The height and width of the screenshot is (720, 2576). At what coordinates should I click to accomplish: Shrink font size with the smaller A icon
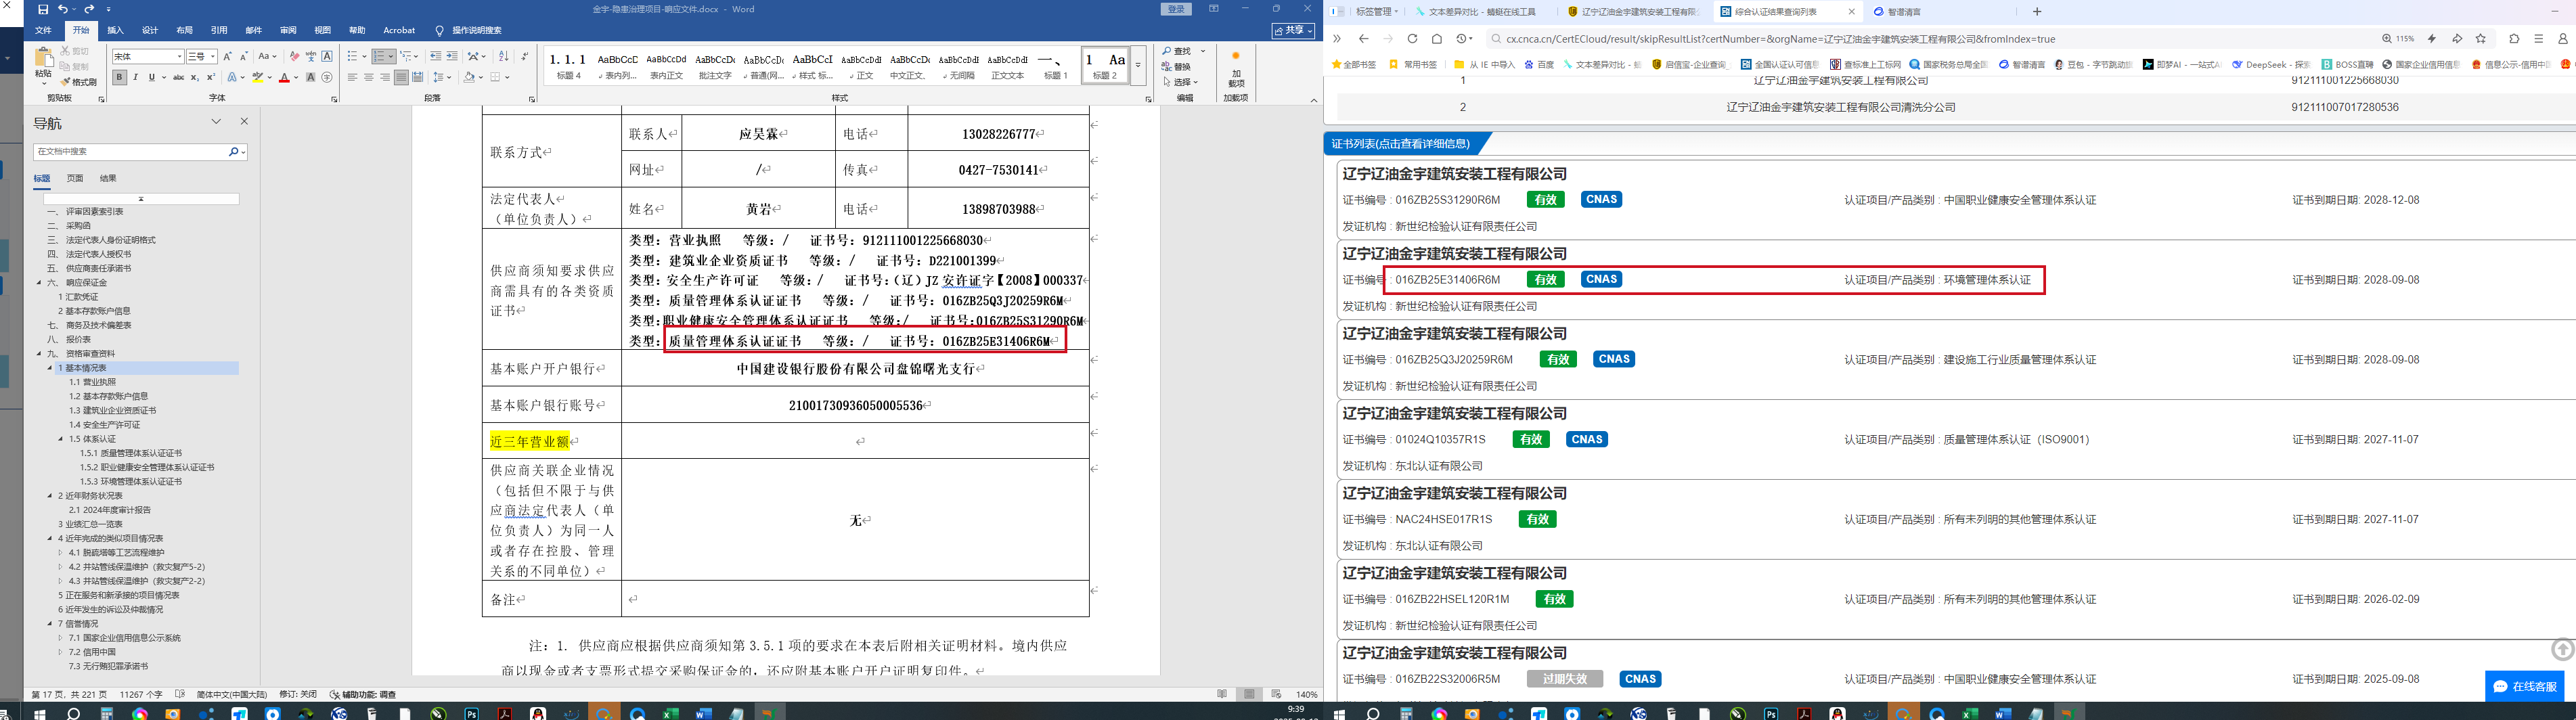(x=244, y=56)
